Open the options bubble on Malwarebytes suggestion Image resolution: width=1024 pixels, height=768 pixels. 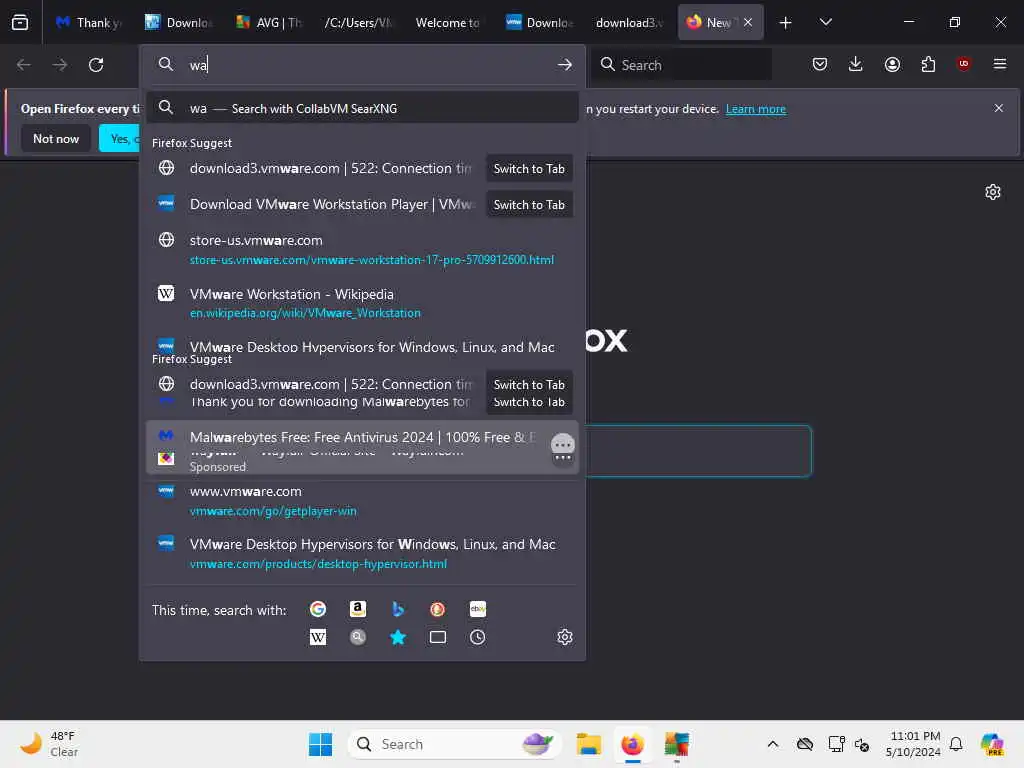click(x=562, y=445)
